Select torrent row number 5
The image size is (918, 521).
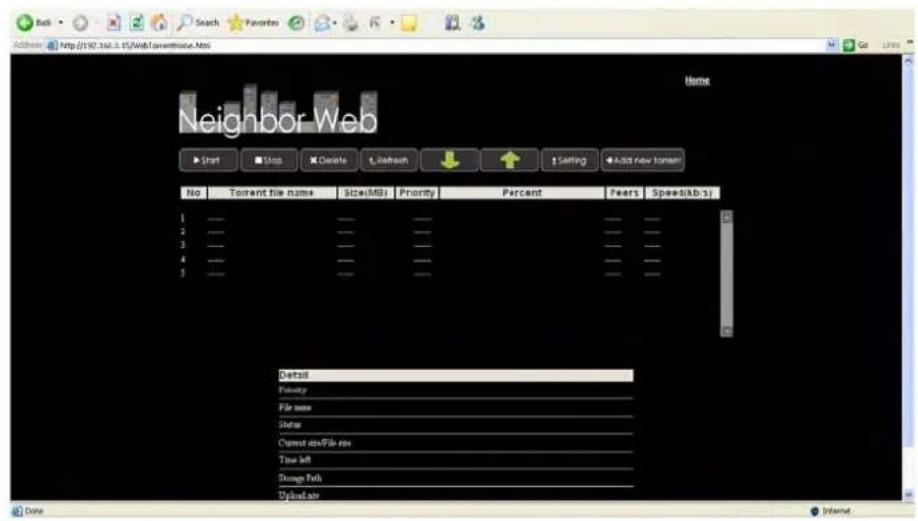tap(422, 273)
